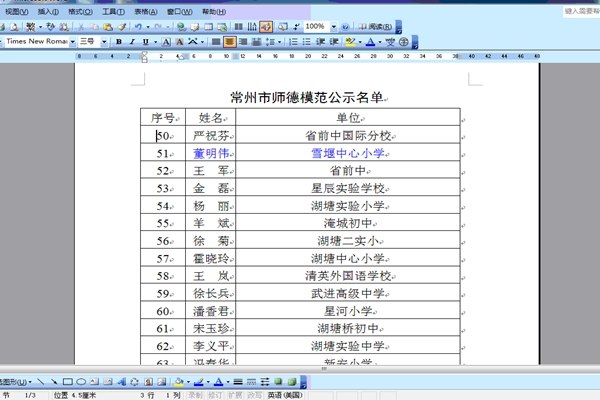Insert an Excel worksheet icon

coord(222,27)
